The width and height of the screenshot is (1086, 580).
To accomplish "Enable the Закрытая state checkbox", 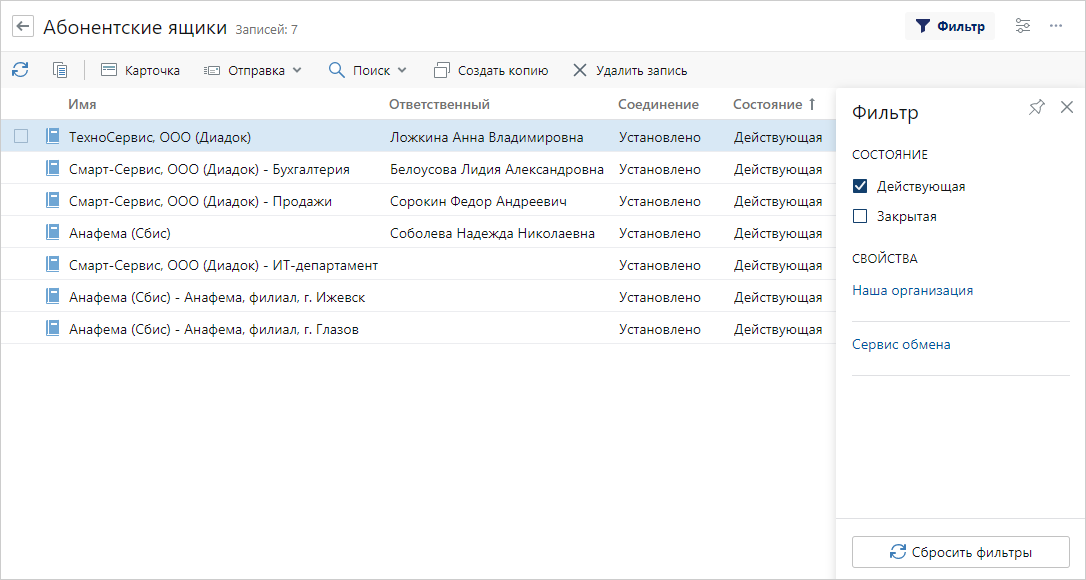I will 860,216.
